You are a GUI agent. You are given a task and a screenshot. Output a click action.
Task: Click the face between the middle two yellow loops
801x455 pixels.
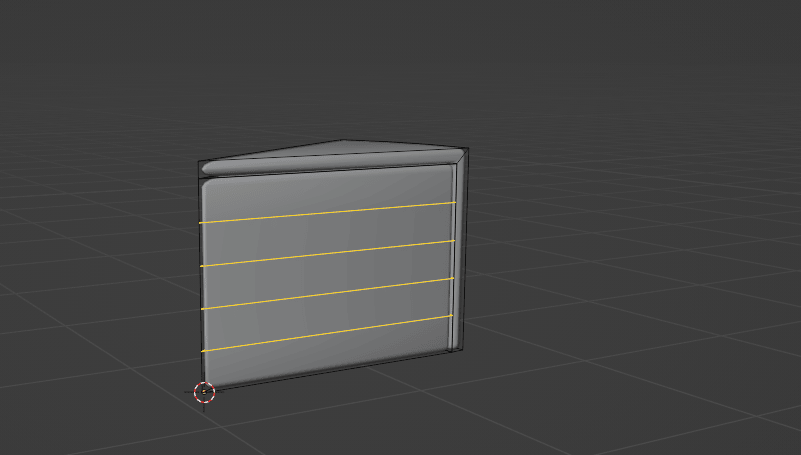(328, 274)
